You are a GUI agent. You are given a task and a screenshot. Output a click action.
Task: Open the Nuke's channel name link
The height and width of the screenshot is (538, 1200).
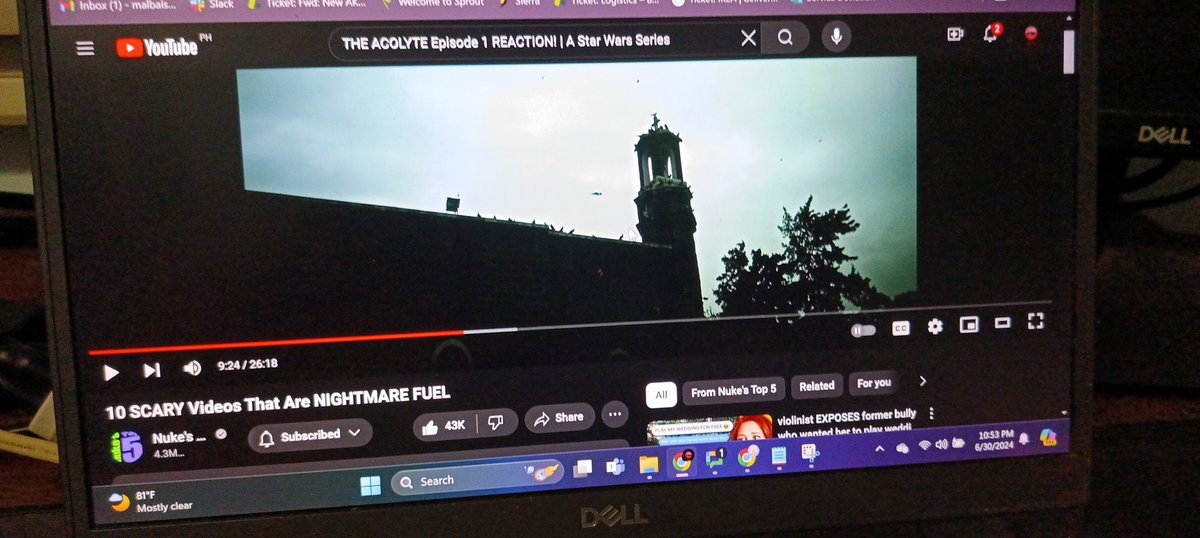[x=180, y=437]
